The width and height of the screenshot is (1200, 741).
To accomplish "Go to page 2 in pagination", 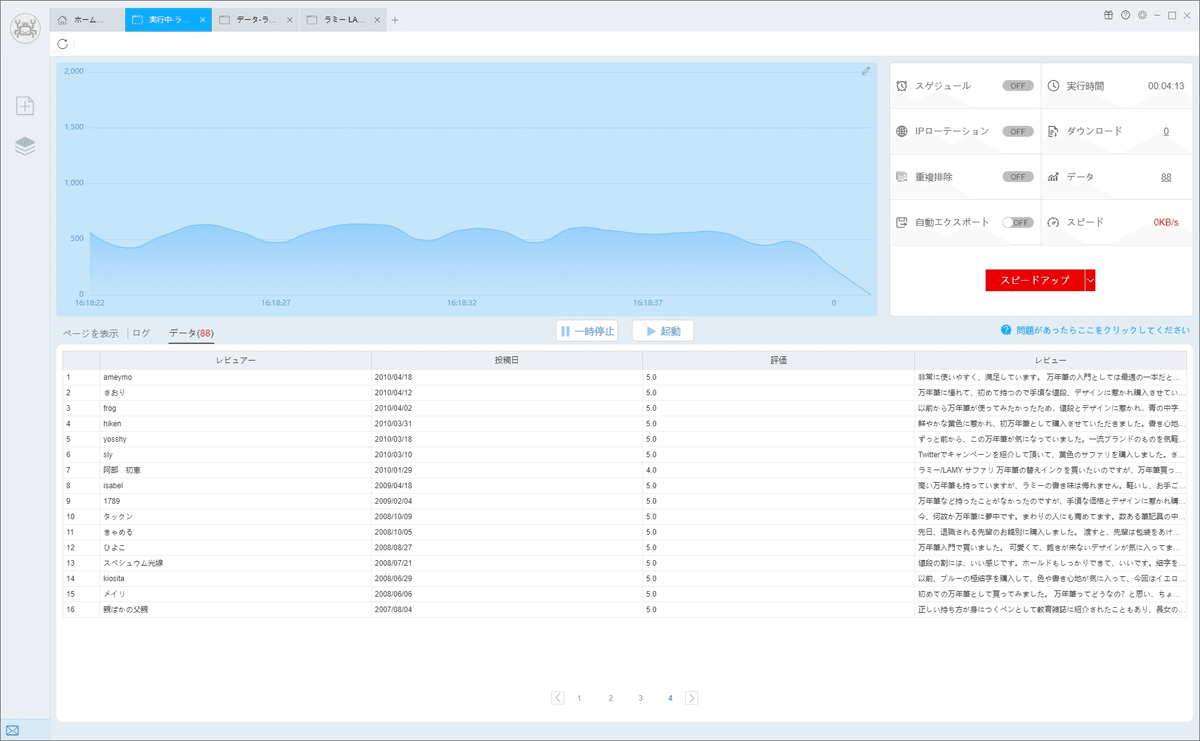I will 610,698.
